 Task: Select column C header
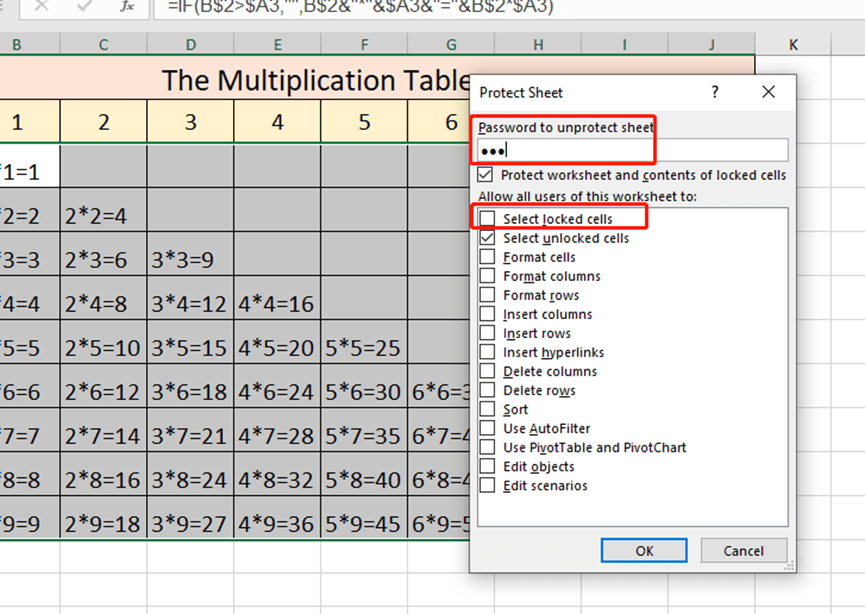(103, 44)
